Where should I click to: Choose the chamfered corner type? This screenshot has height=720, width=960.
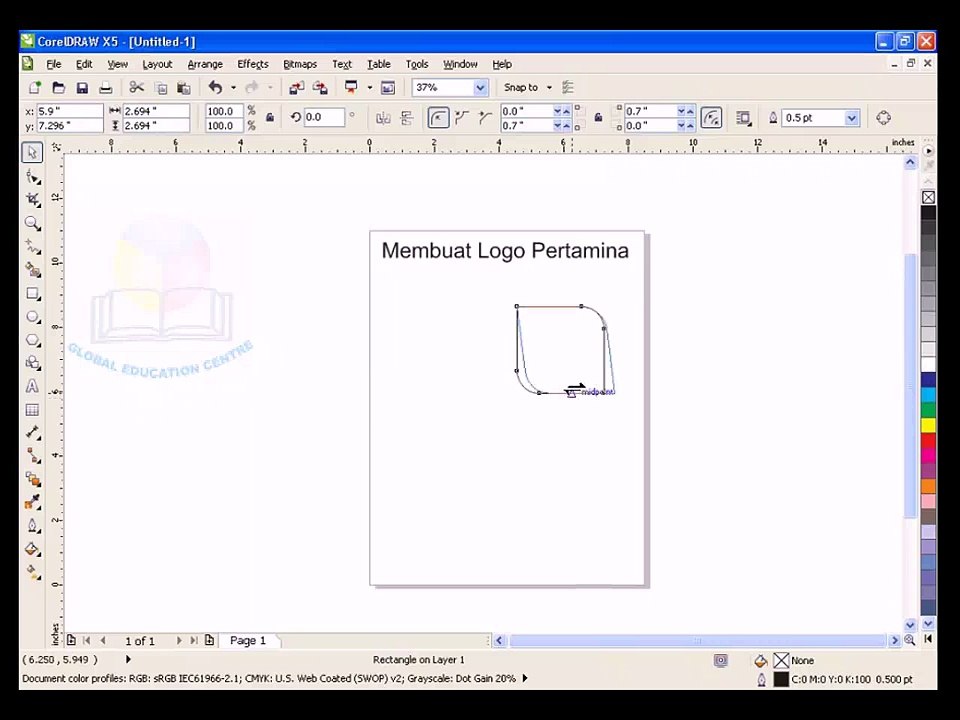click(x=485, y=118)
